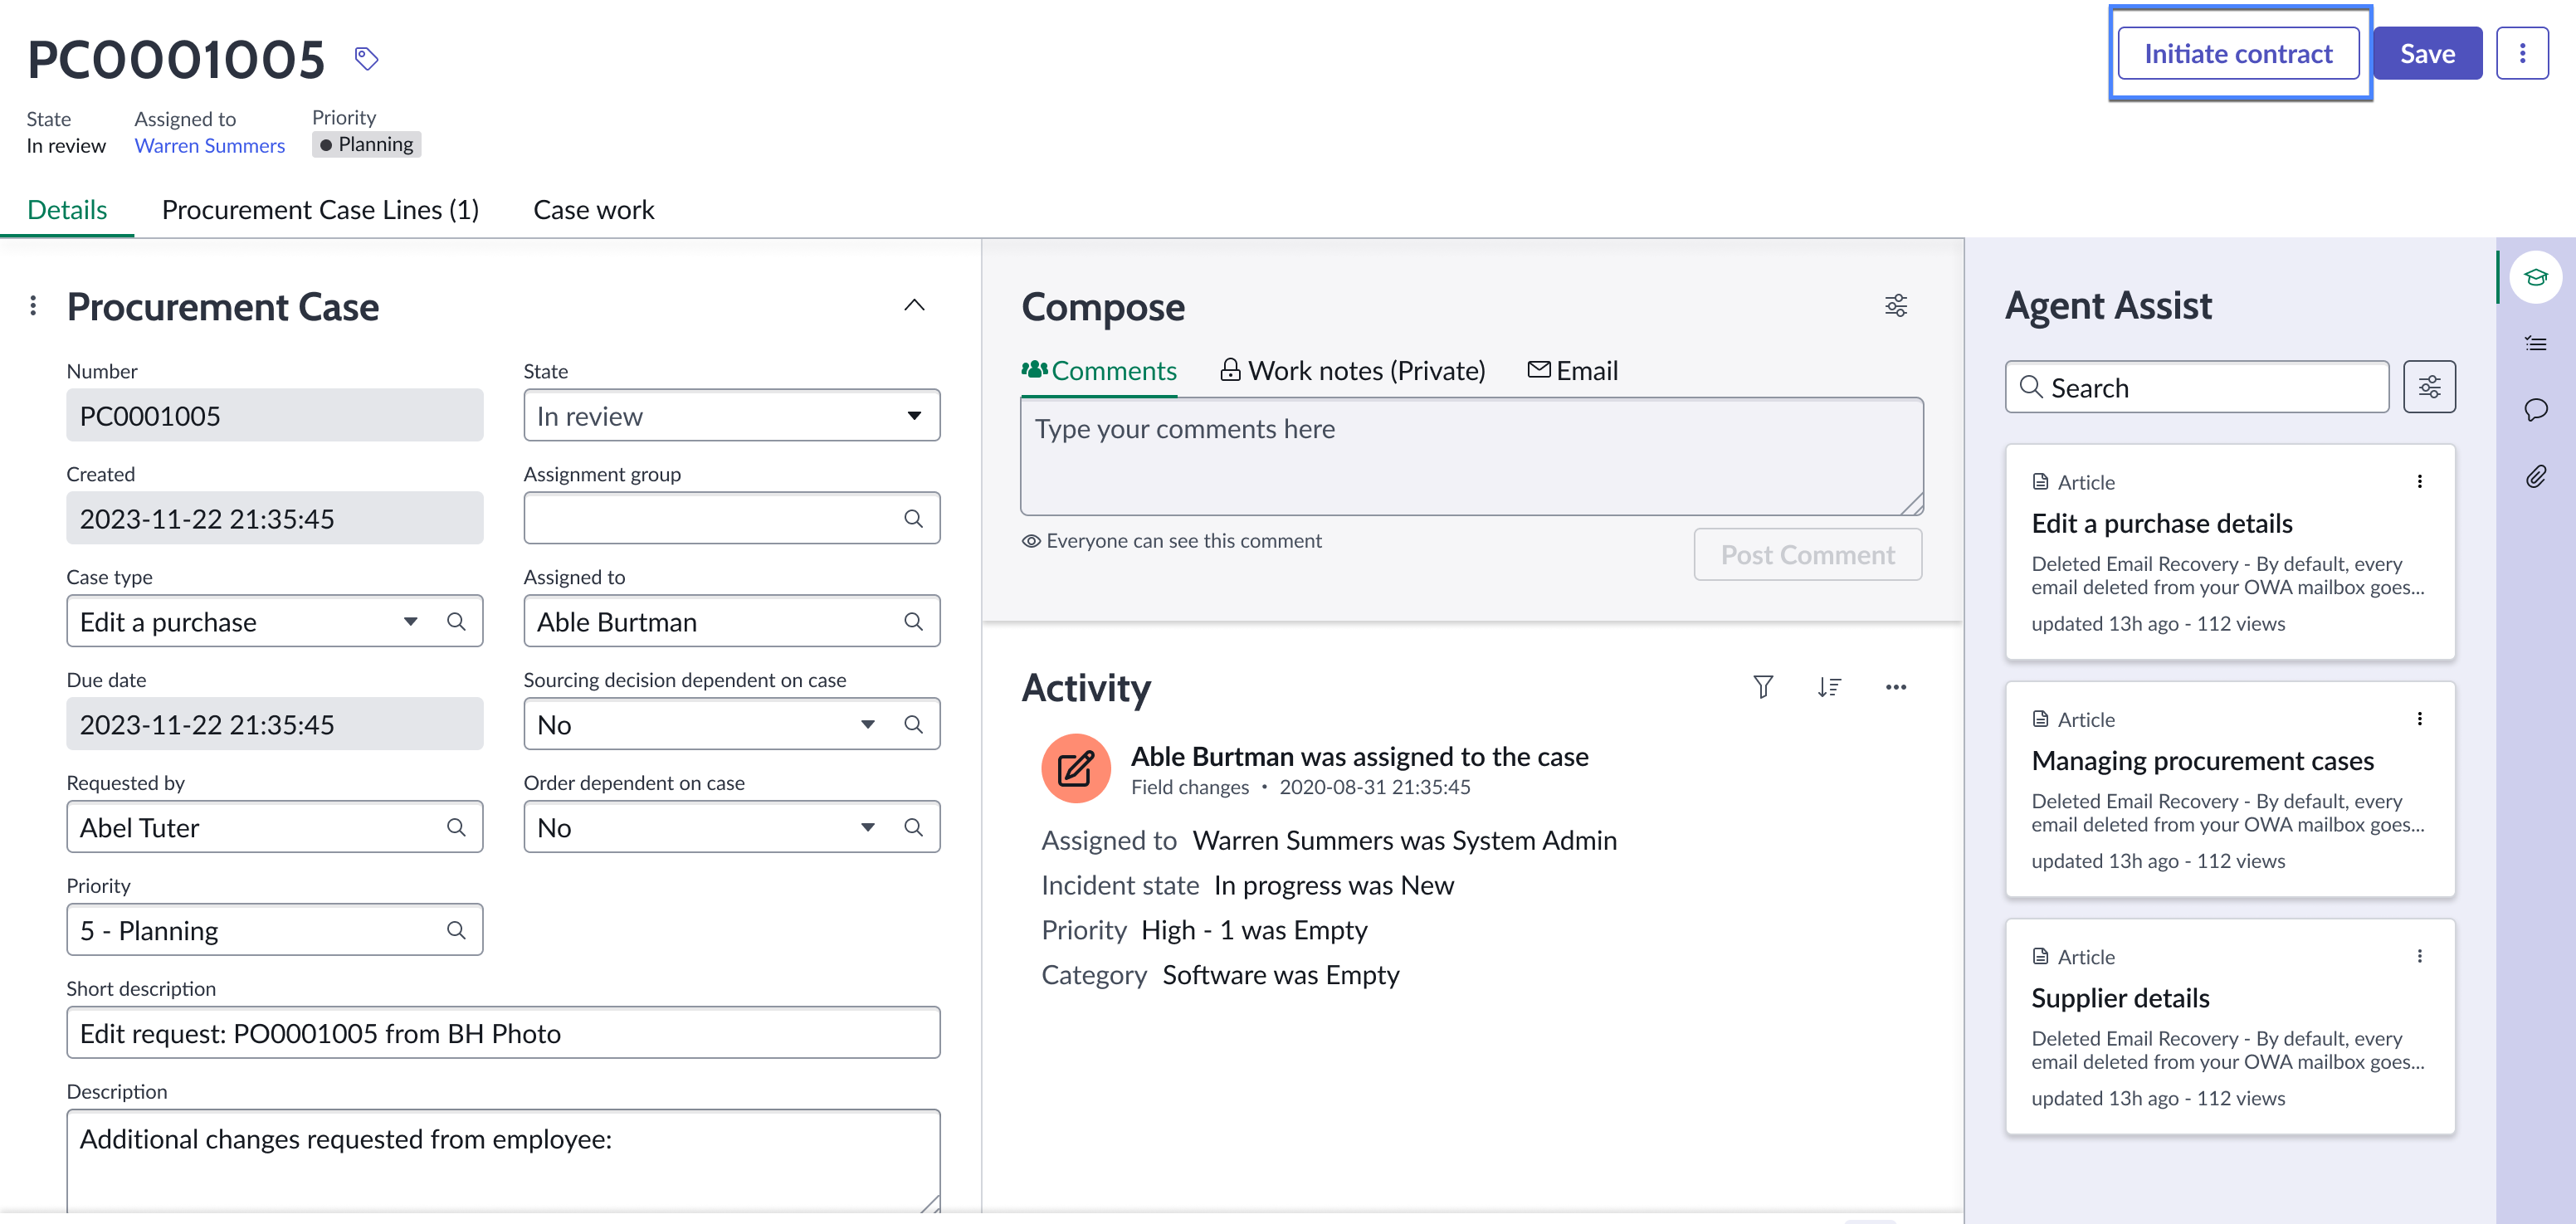The height and width of the screenshot is (1224, 2576).
Task: Open options for Edit a purchase details article
Action: point(2419,482)
